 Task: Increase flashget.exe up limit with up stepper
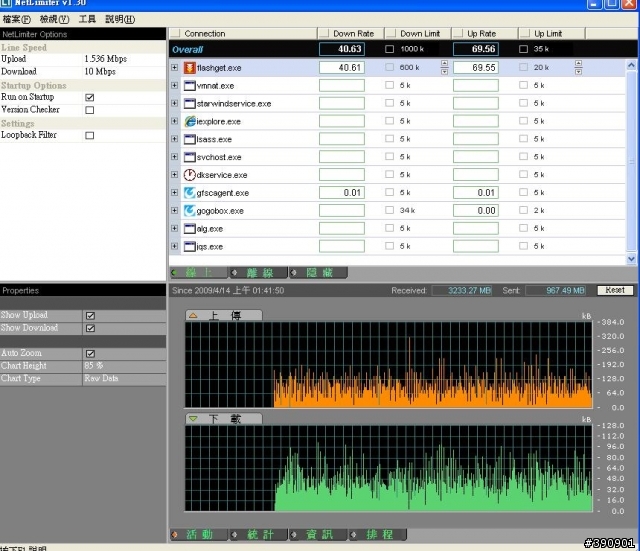(578, 63)
